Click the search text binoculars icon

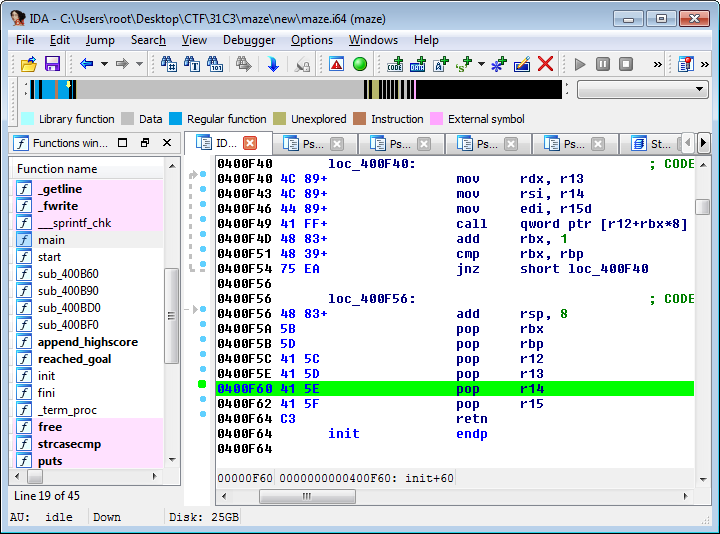tap(191, 64)
